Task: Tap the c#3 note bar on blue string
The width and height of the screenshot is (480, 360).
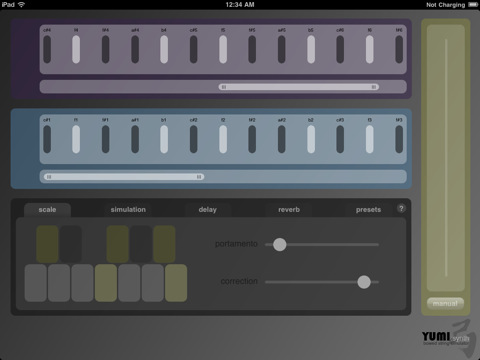Action: pos(340,139)
